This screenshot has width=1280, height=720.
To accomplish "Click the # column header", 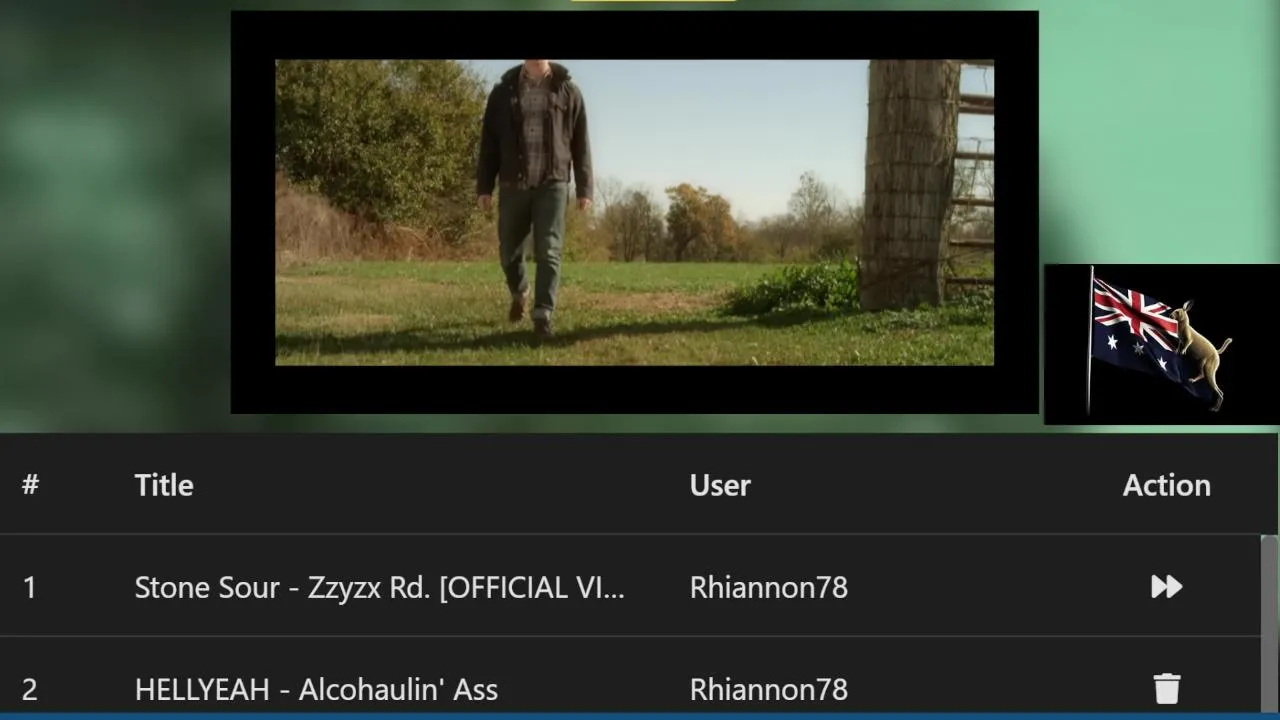I will click(x=30, y=485).
